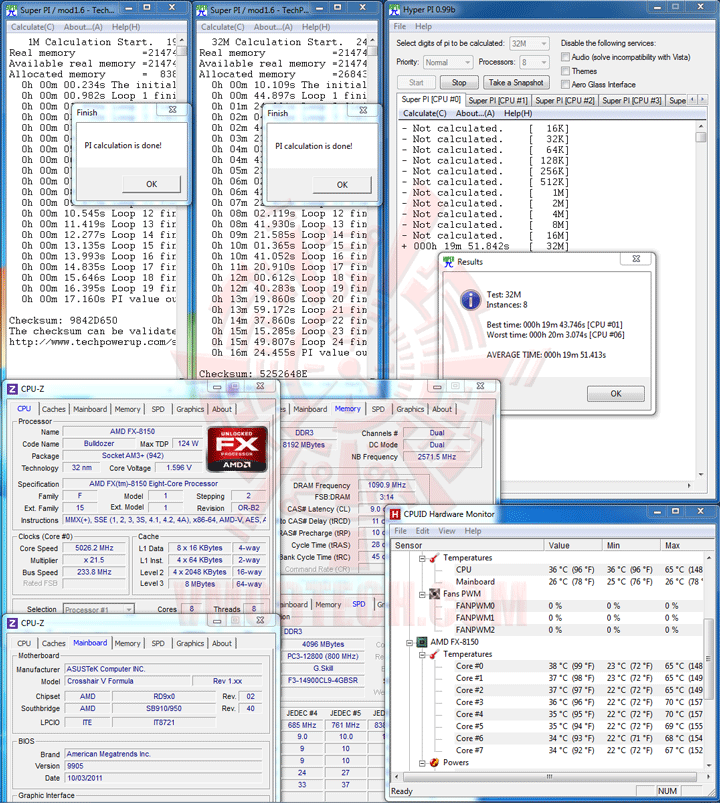
Task: Click the CPU-Z Z logo in Mainboard window title
Action: [x=12, y=623]
